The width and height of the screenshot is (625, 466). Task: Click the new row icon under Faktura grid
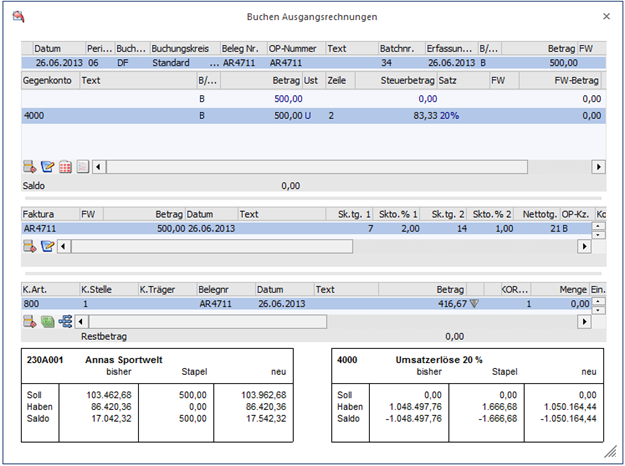click(29, 246)
